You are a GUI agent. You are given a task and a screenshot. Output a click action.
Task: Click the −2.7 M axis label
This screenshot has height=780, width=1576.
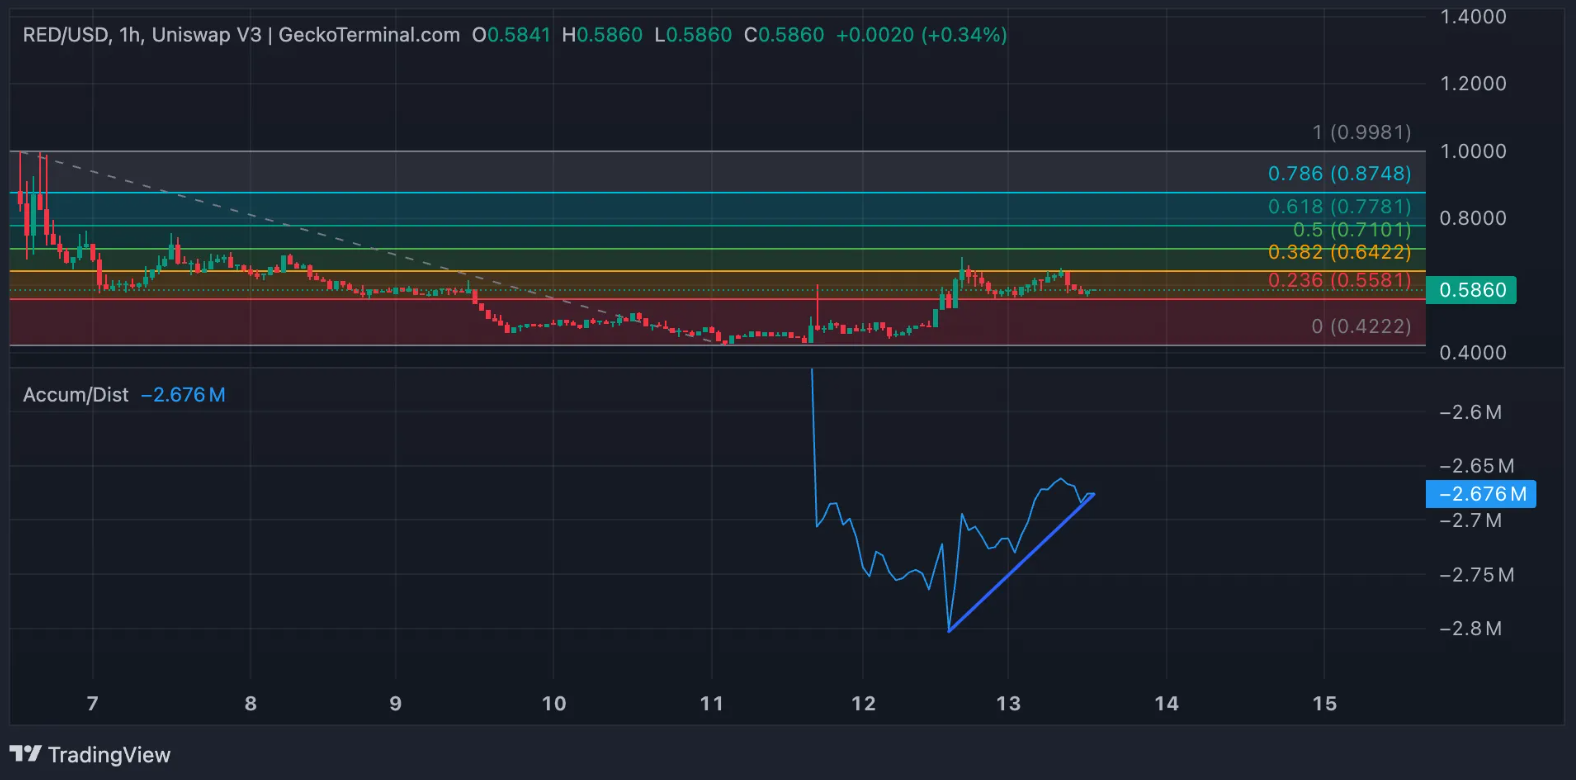coord(1470,520)
